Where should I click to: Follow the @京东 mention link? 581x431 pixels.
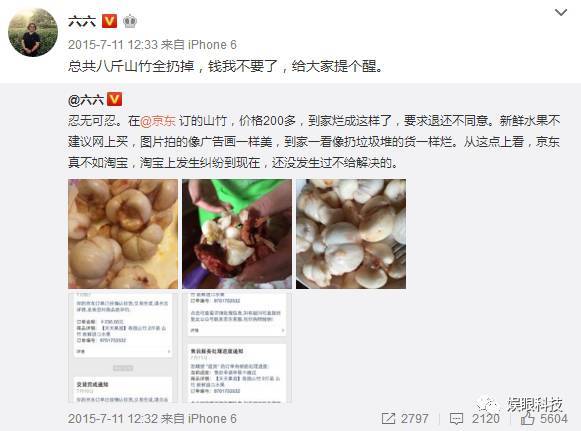[158, 121]
